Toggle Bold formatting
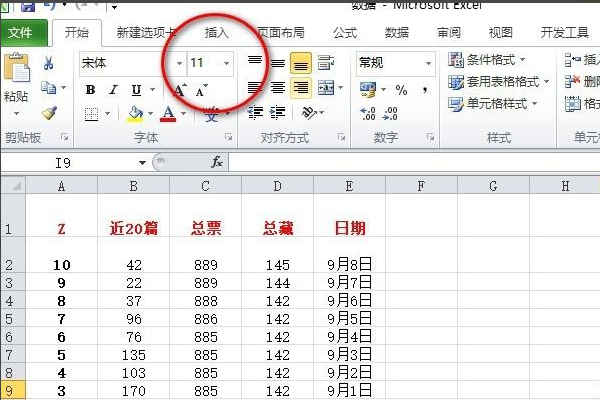This screenshot has width=600, height=400. click(x=91, y=90)
